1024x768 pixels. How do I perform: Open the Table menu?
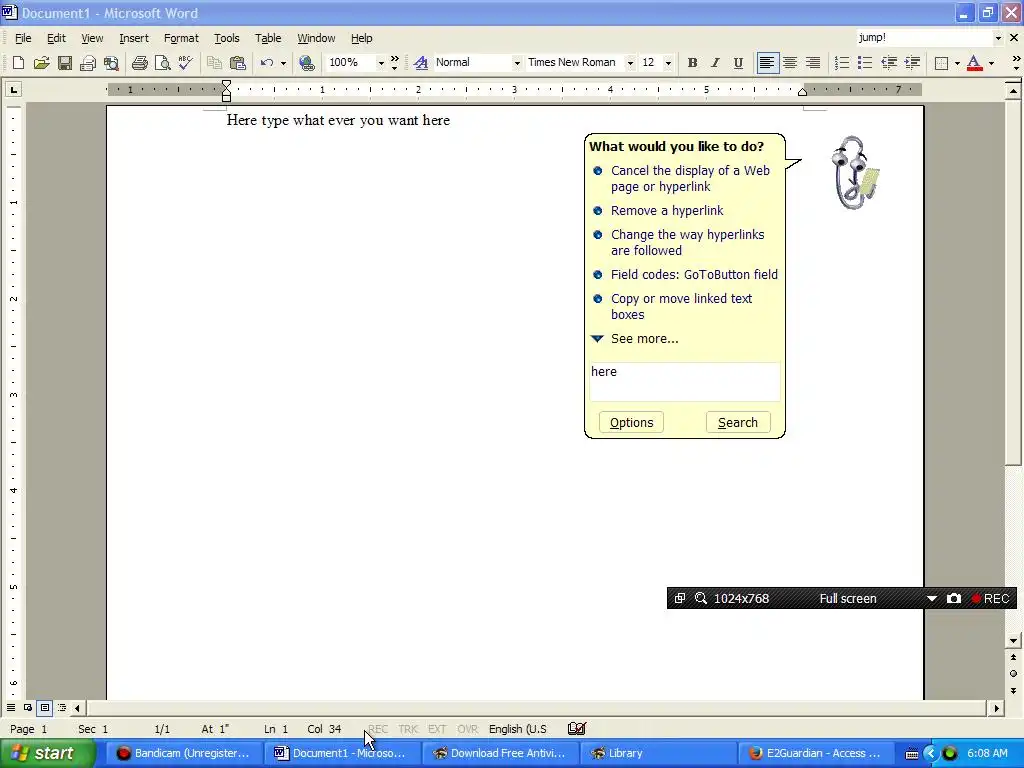pyautogui.click(x=268, y=38)
